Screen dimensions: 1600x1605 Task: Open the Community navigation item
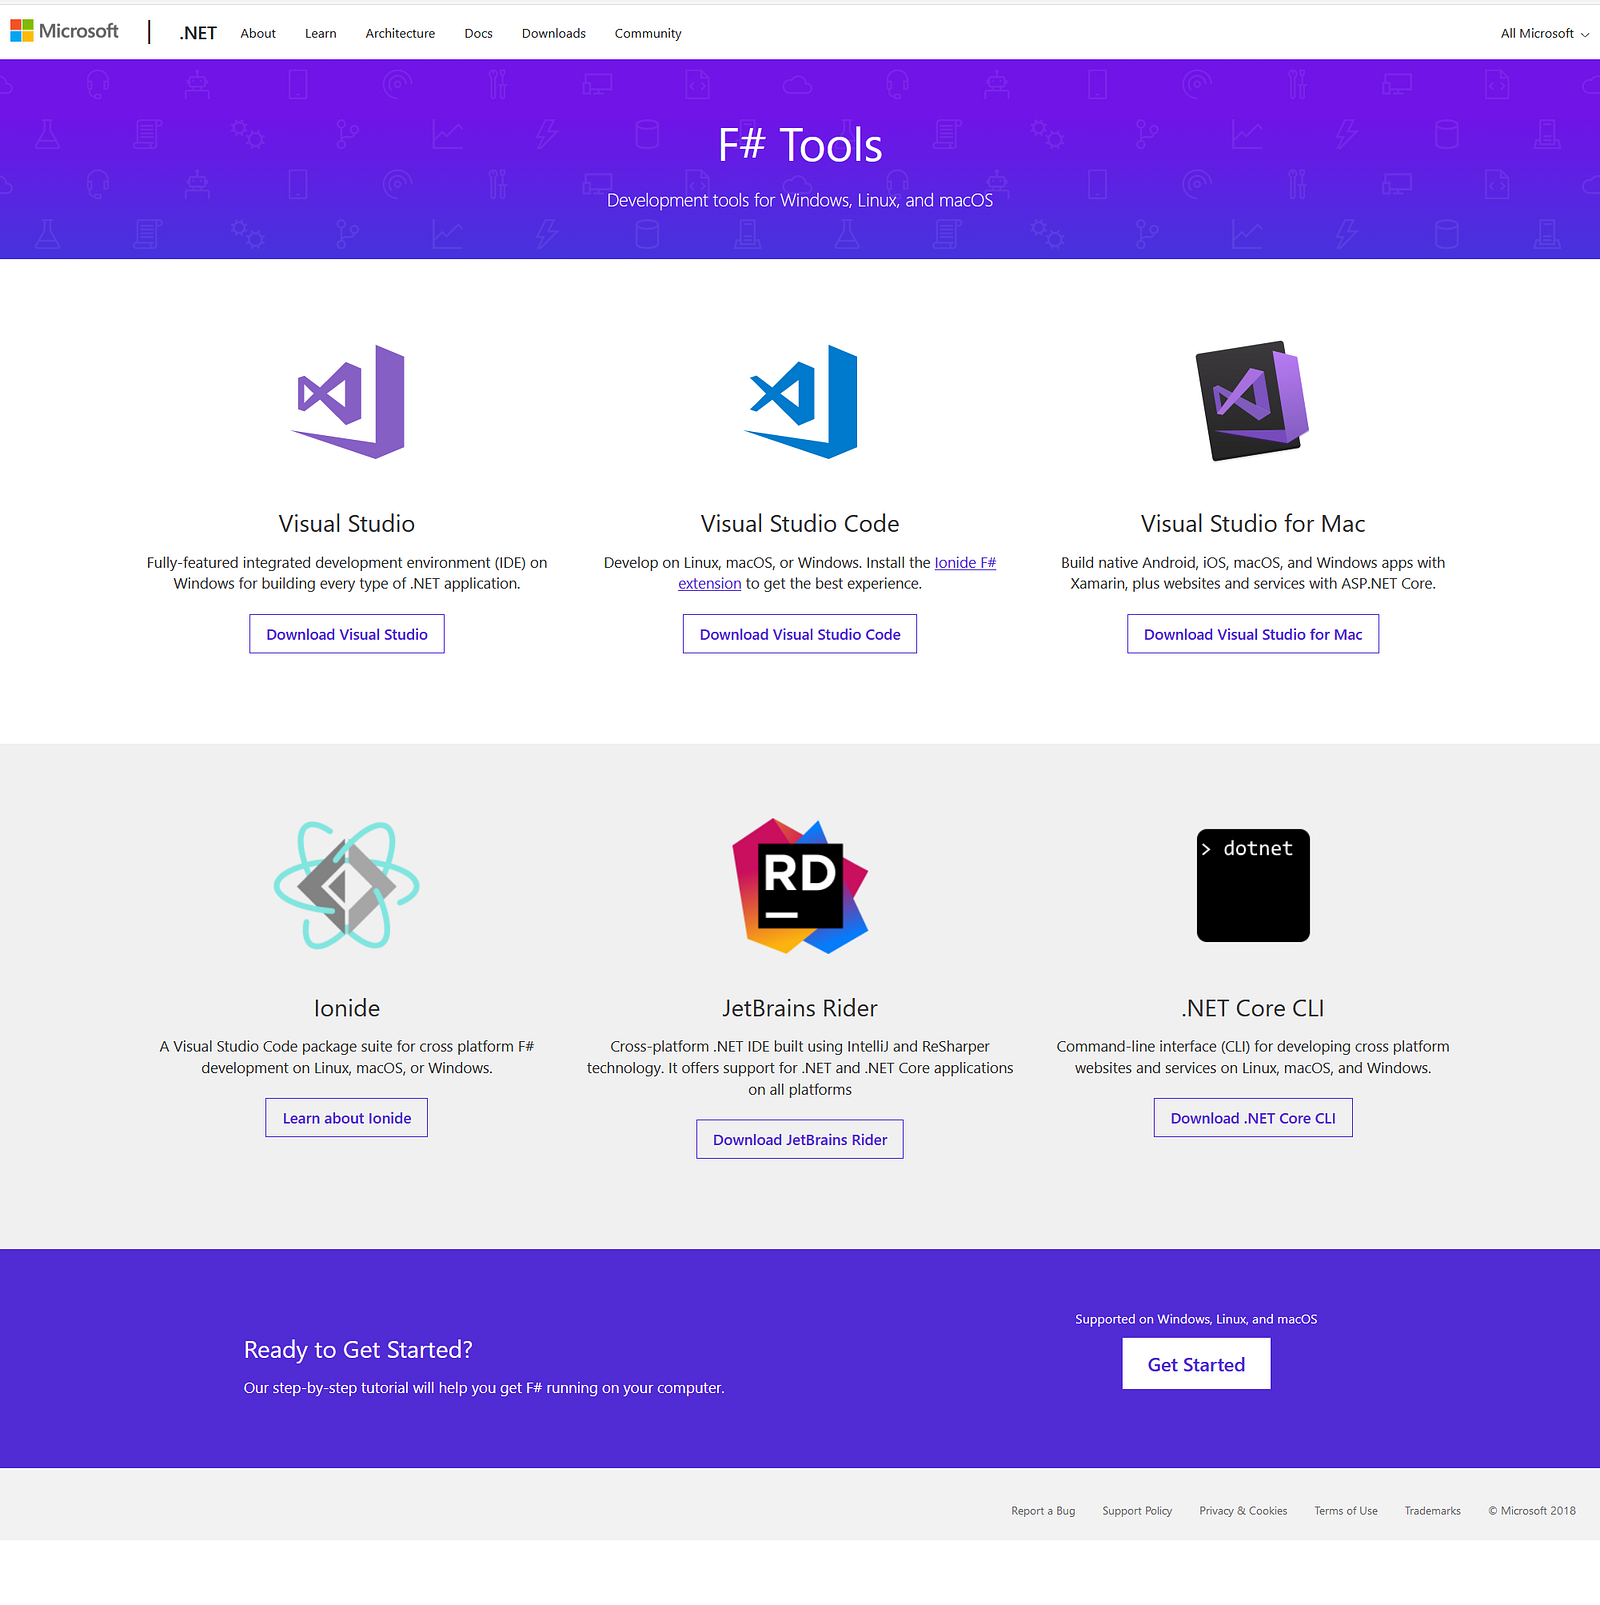[648, 33]
